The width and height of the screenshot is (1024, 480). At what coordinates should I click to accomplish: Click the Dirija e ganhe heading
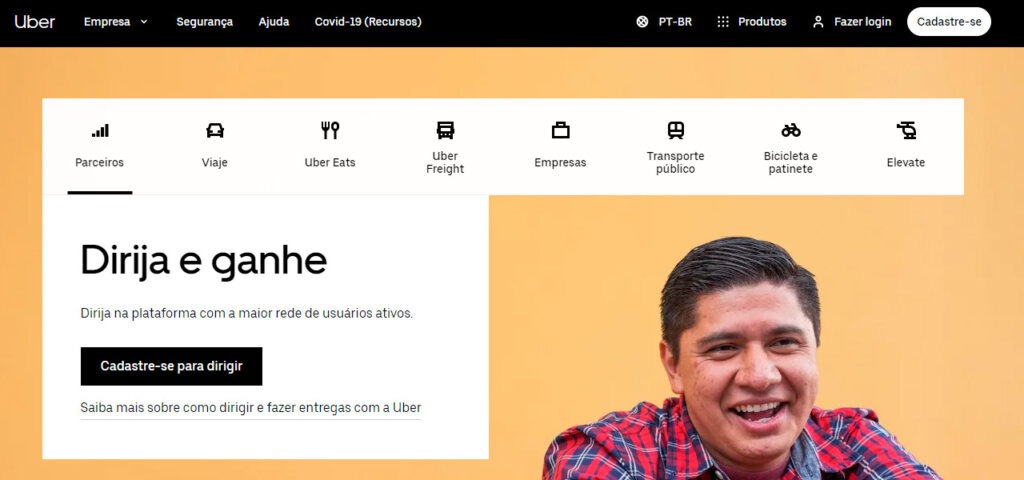click(x=204, y=261)
